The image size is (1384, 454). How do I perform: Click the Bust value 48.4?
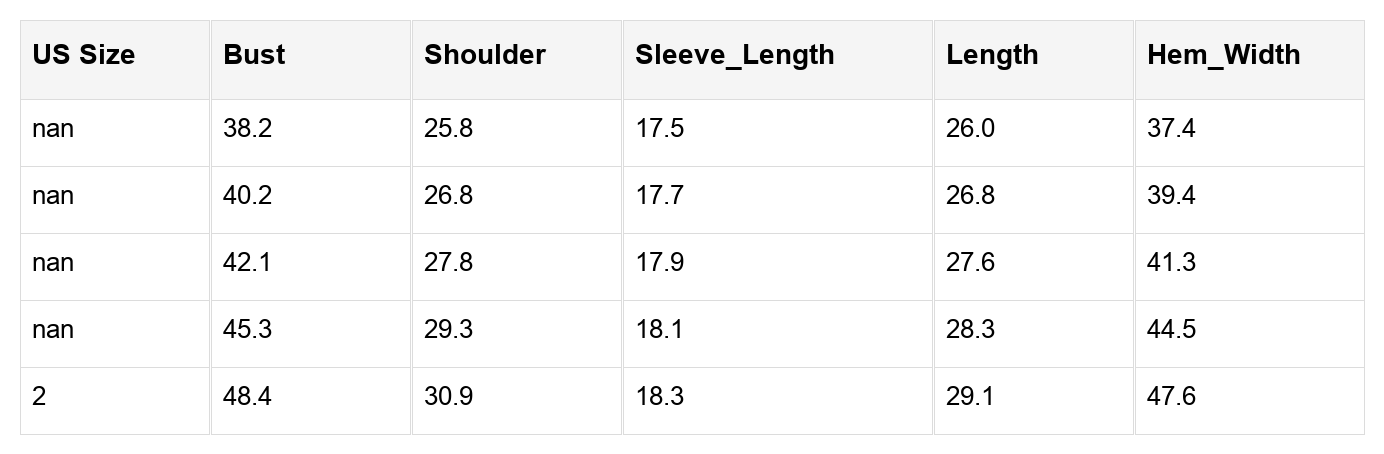(247, 397)
